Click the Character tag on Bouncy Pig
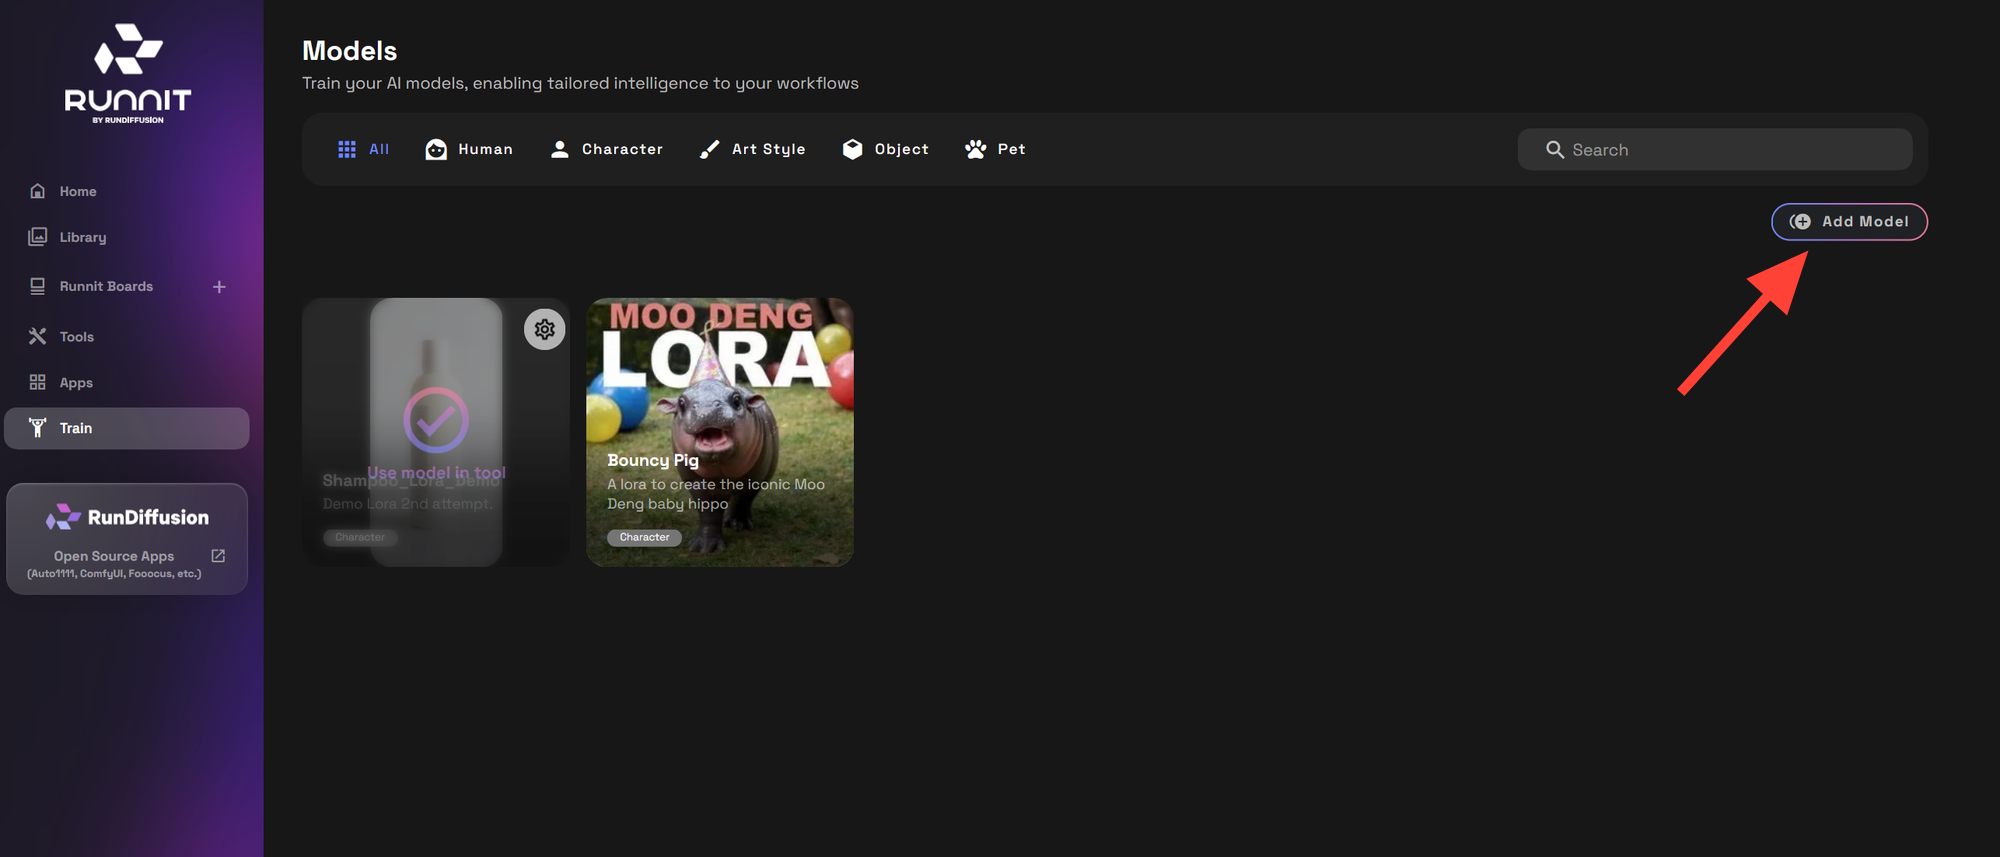2000x857 pixels. [645, 537]
